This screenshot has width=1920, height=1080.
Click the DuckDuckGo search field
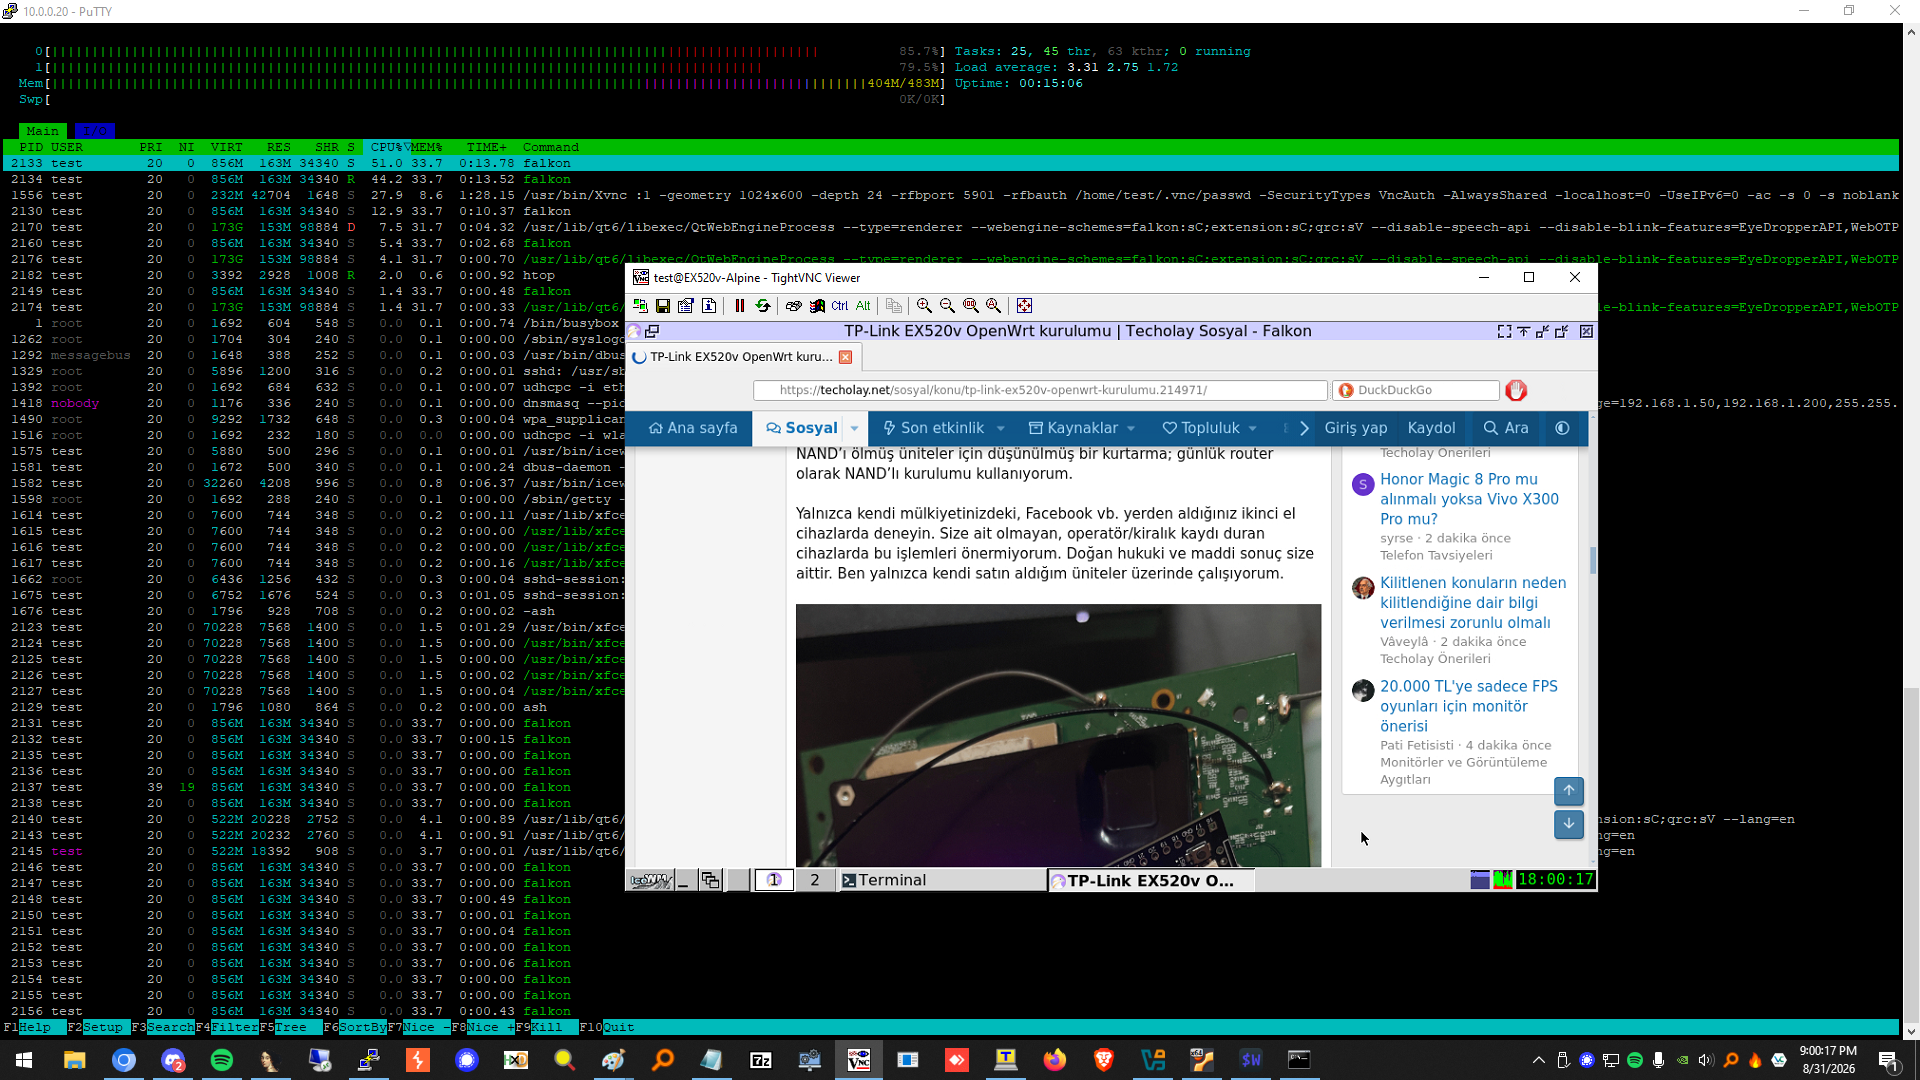pos(1416,390)
